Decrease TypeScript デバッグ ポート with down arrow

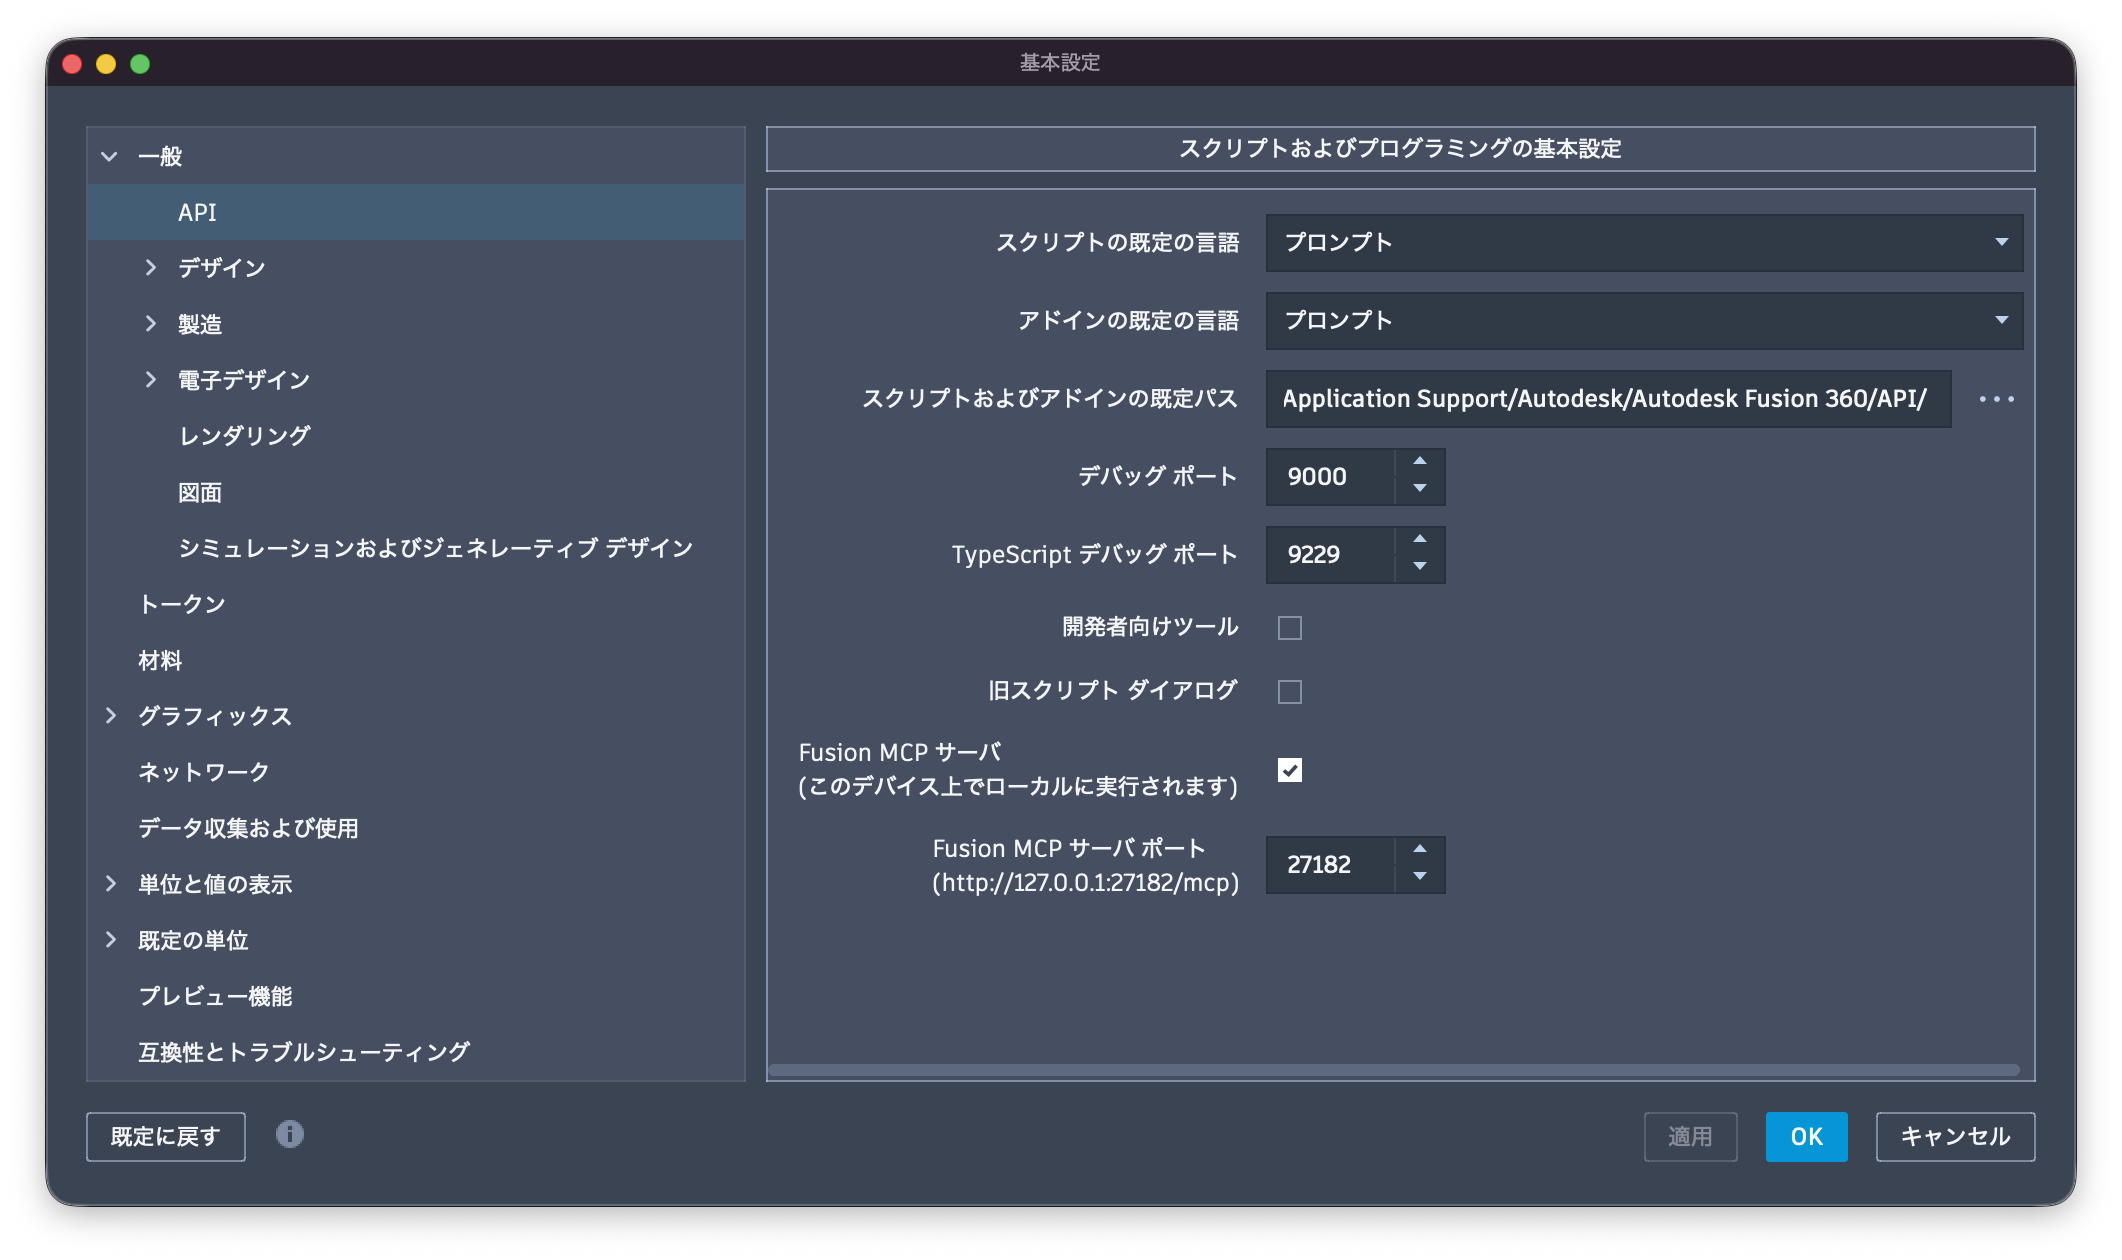tap(1420, 566)
